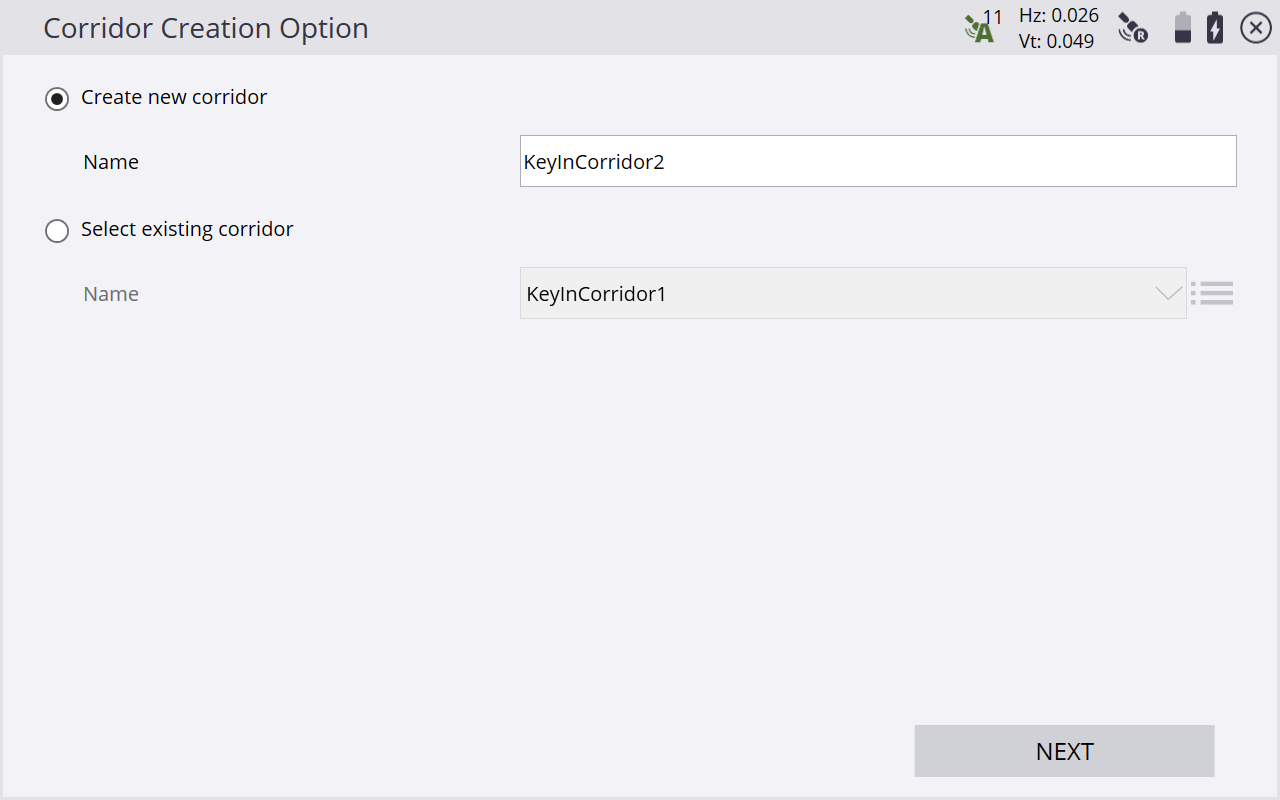Click the Name label under Select existing corridor
The image size is (1280, 800).
coord(111,294)
